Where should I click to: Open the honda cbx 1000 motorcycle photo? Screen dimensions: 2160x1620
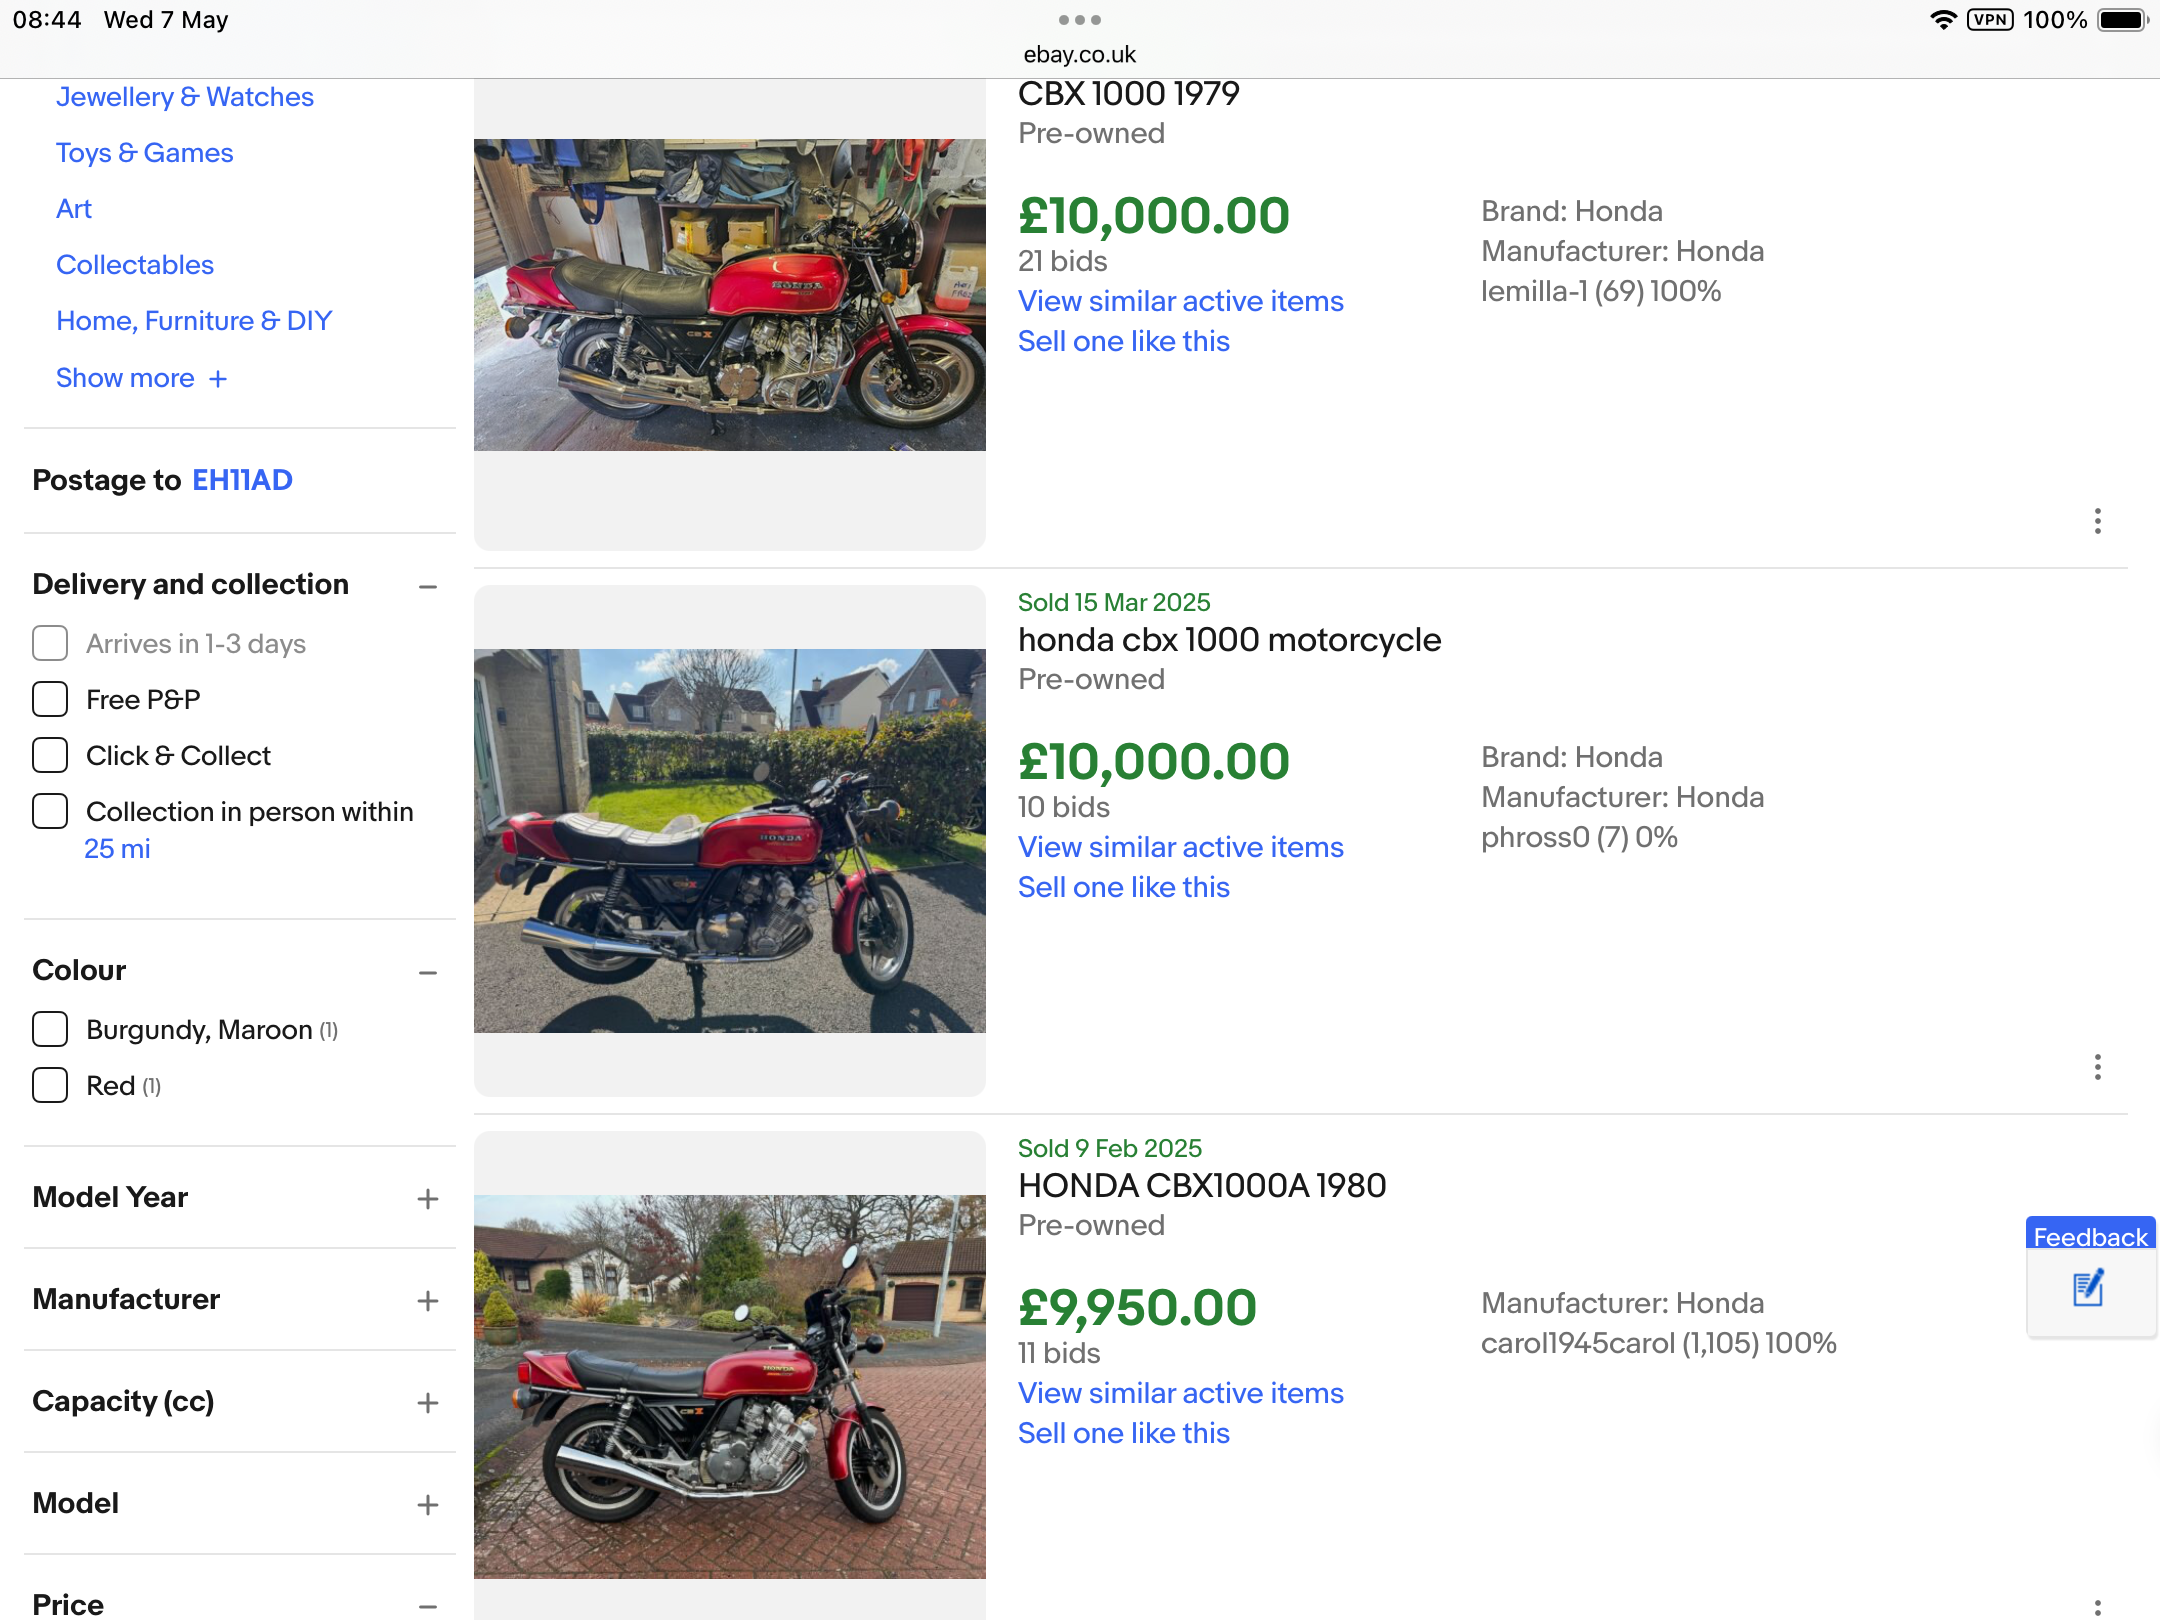730,841
